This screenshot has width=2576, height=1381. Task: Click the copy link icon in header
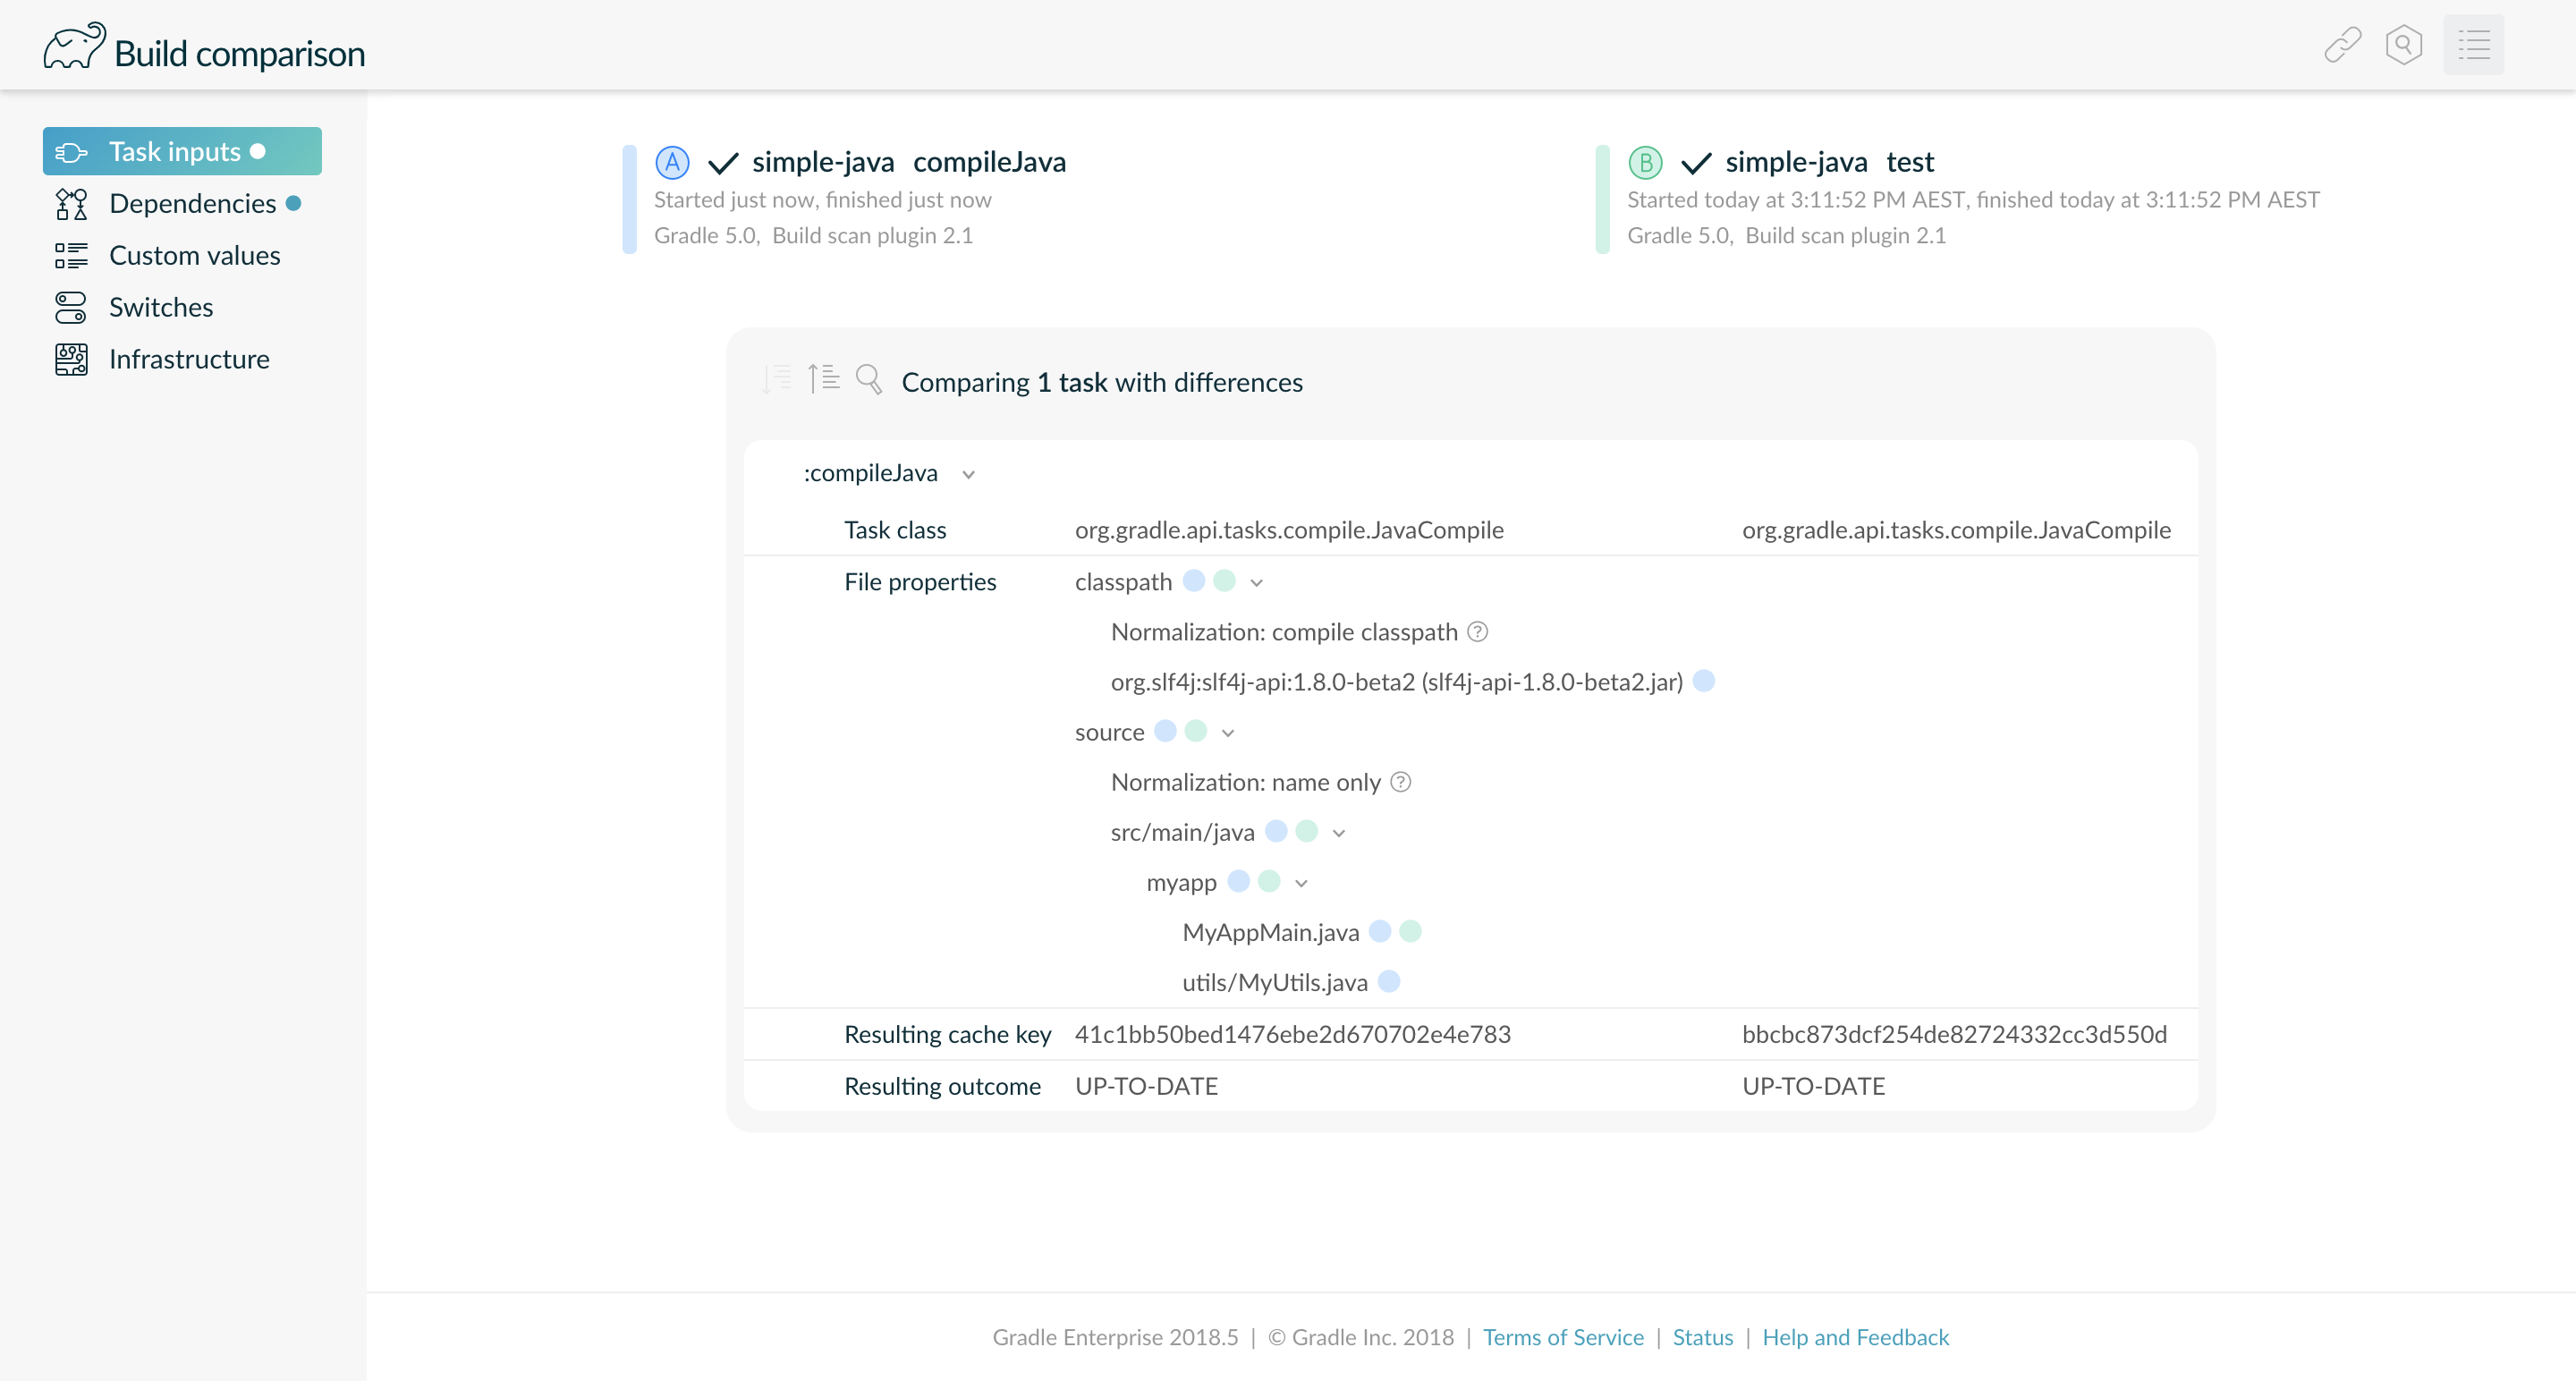pyautogui.click(x=2342, y=45)
